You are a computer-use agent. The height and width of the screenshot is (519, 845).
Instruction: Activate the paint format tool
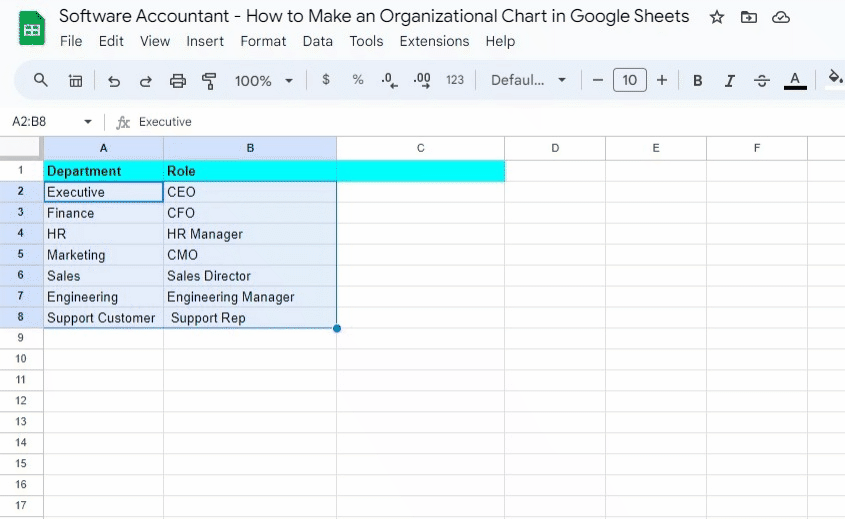(209, 81)
